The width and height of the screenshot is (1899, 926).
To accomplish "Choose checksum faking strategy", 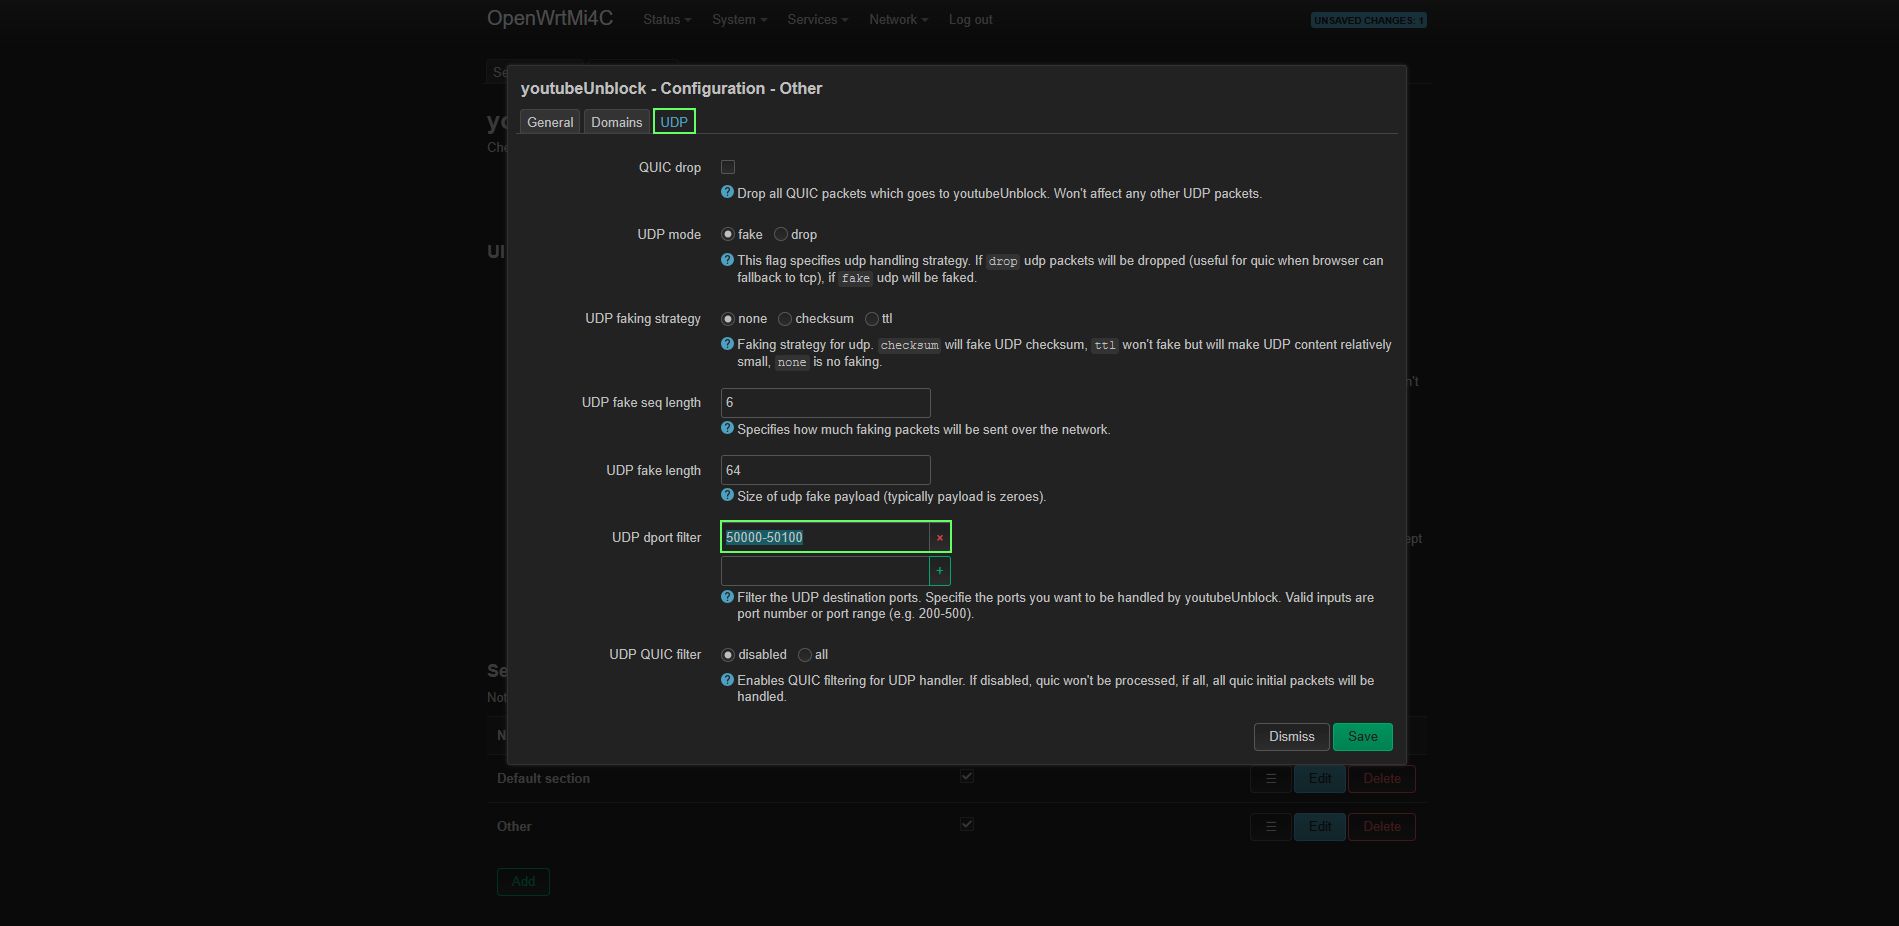I will point(785,319).
